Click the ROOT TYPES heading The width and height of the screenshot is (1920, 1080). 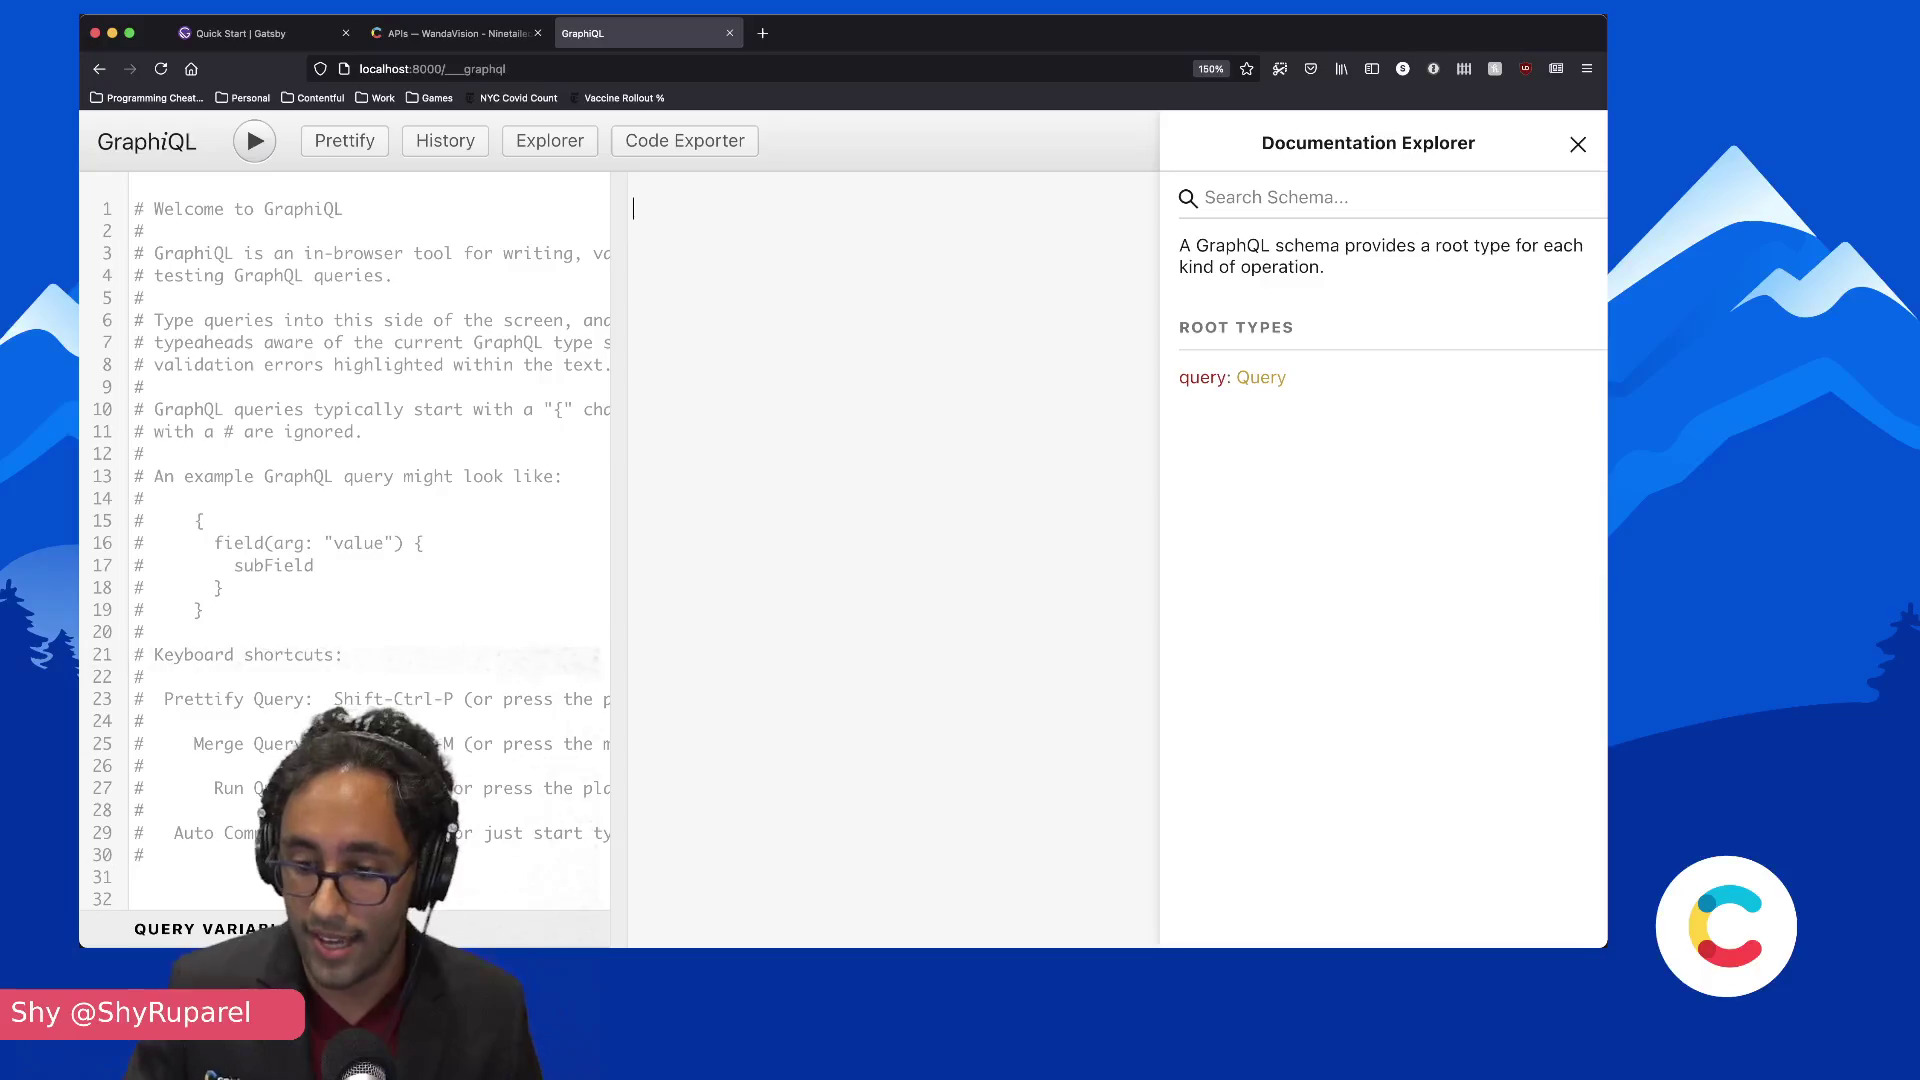[1236, 328]
